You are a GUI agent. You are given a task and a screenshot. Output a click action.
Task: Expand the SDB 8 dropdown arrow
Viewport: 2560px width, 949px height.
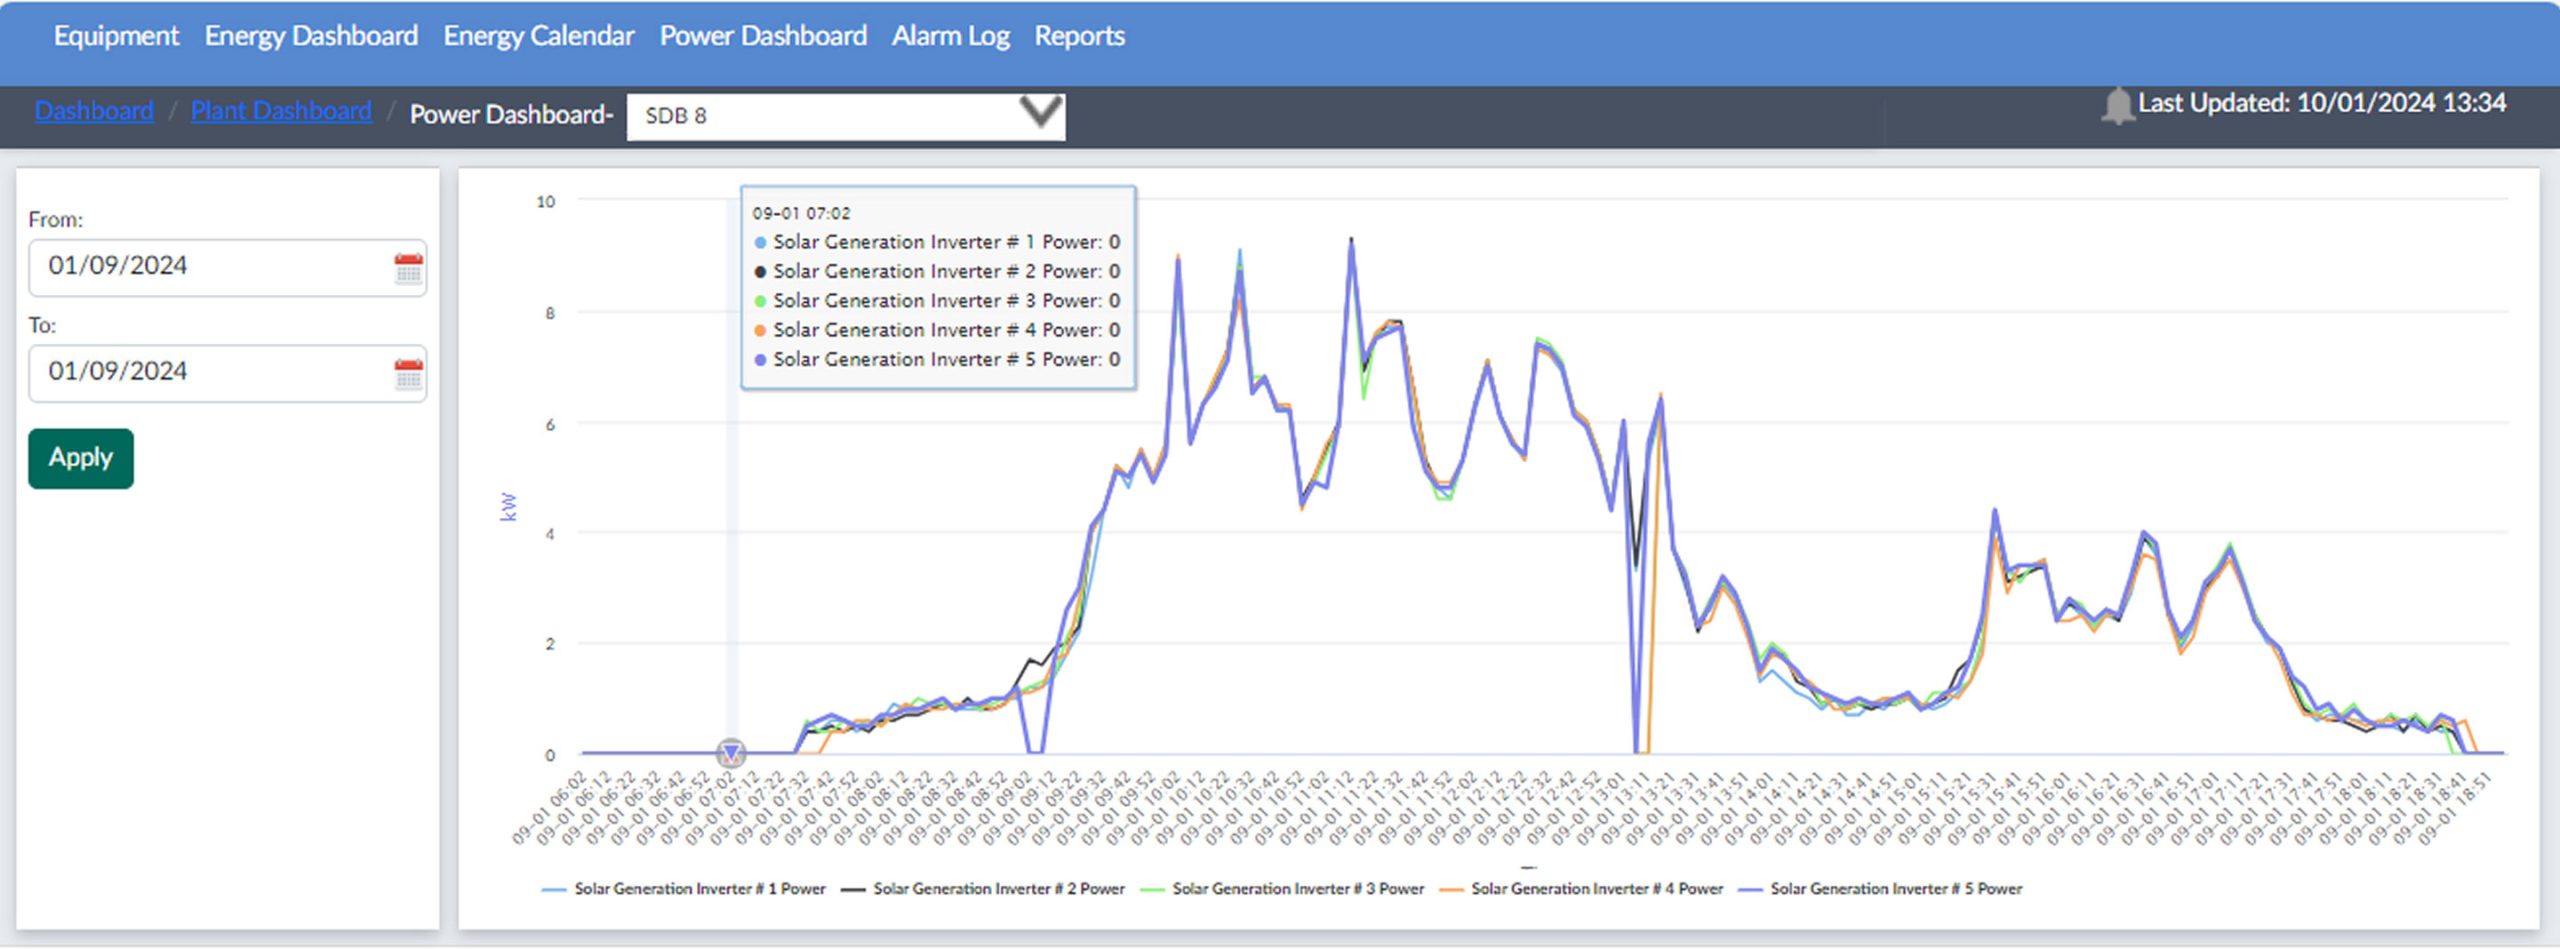pyautogui.click(x=1040, y=112)
